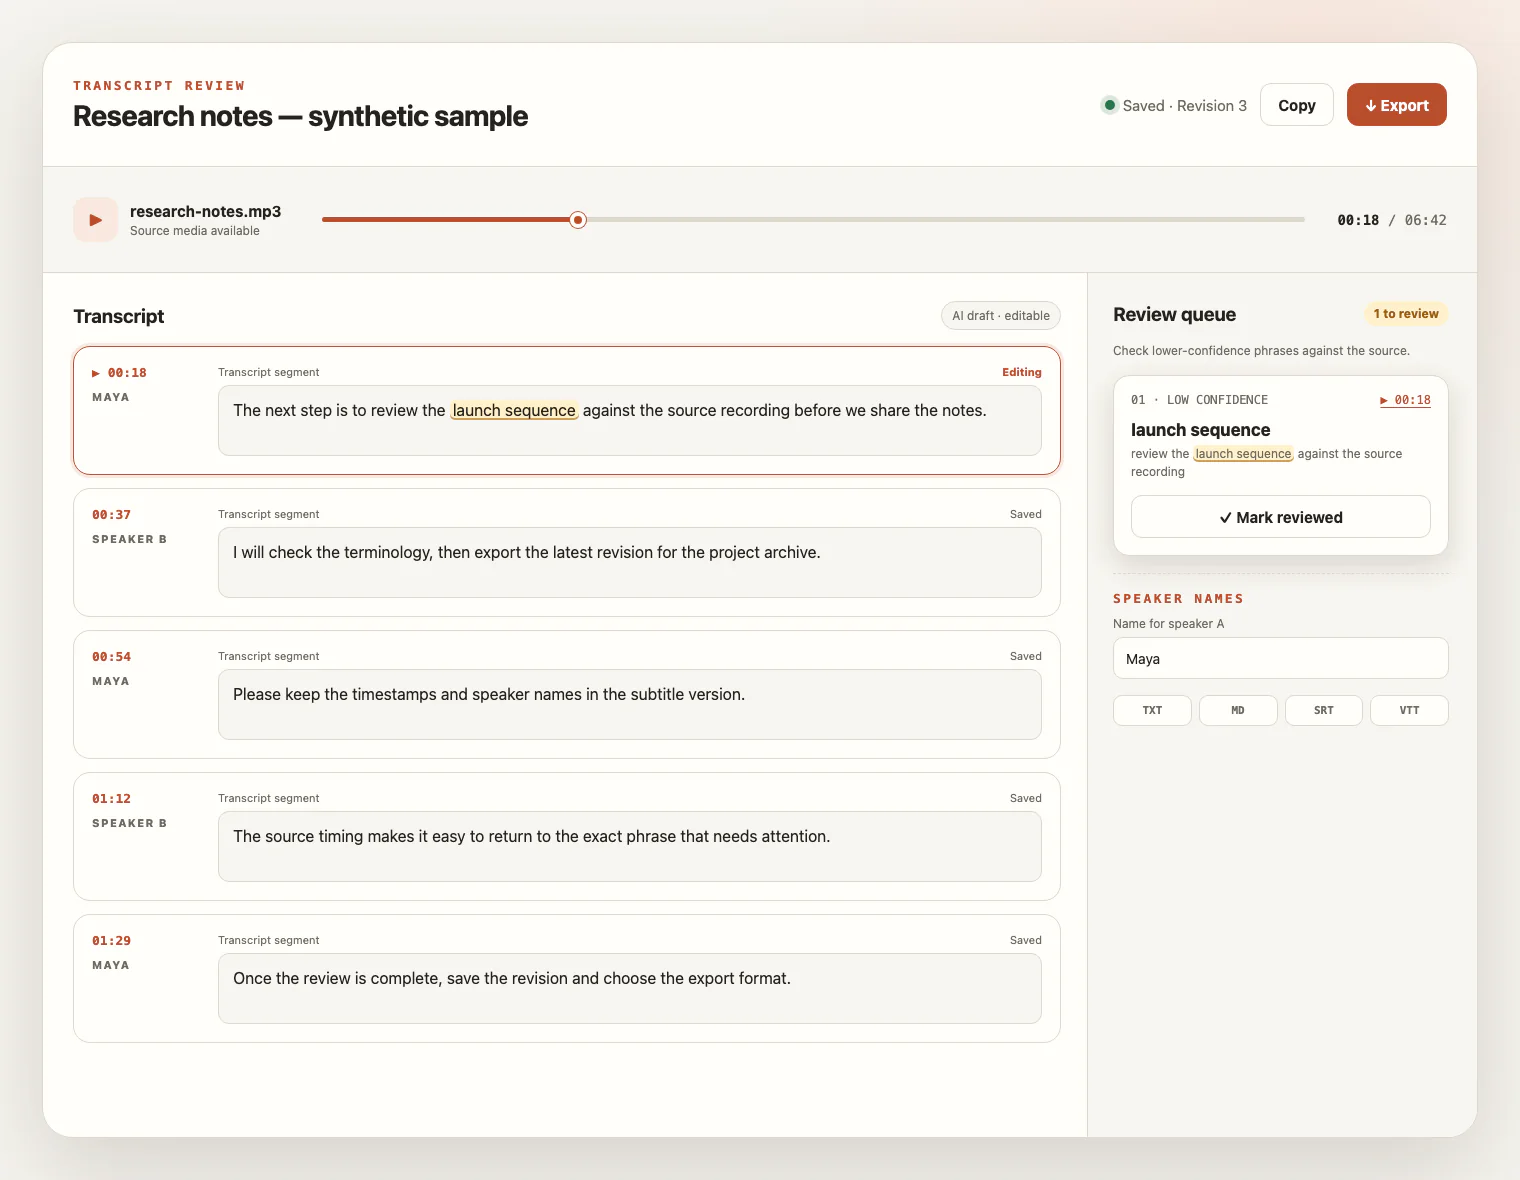
Task: Click the green saved status dot
Action: point(1110,105)
